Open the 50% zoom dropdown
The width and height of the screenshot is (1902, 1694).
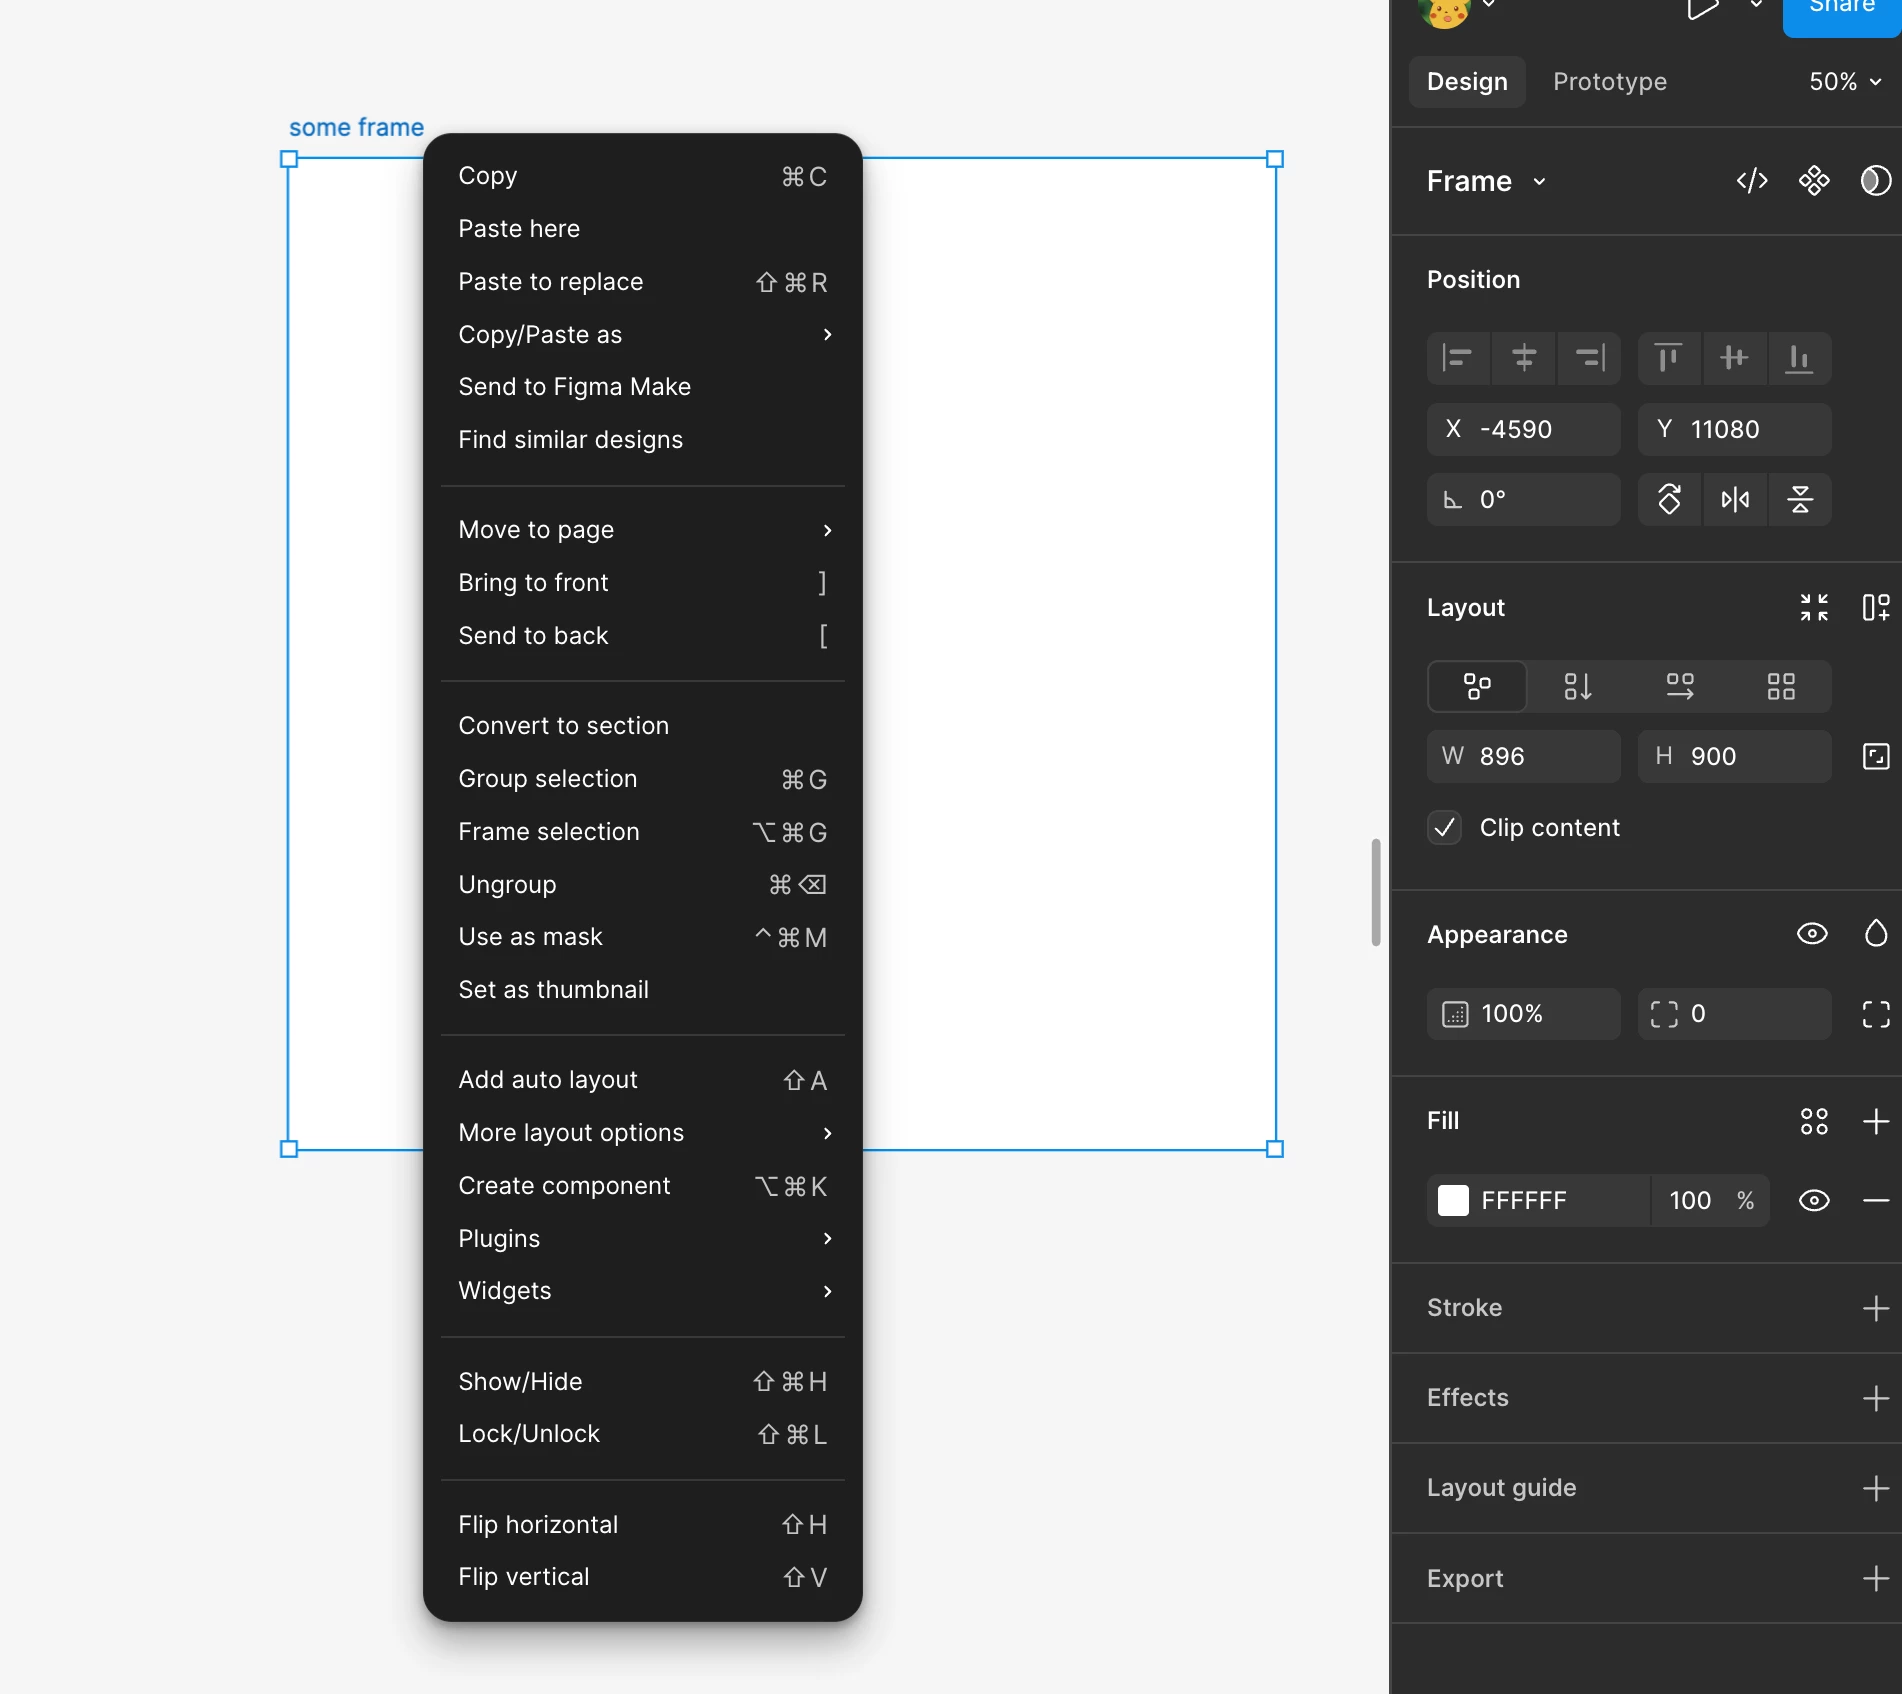(1846, 82)
